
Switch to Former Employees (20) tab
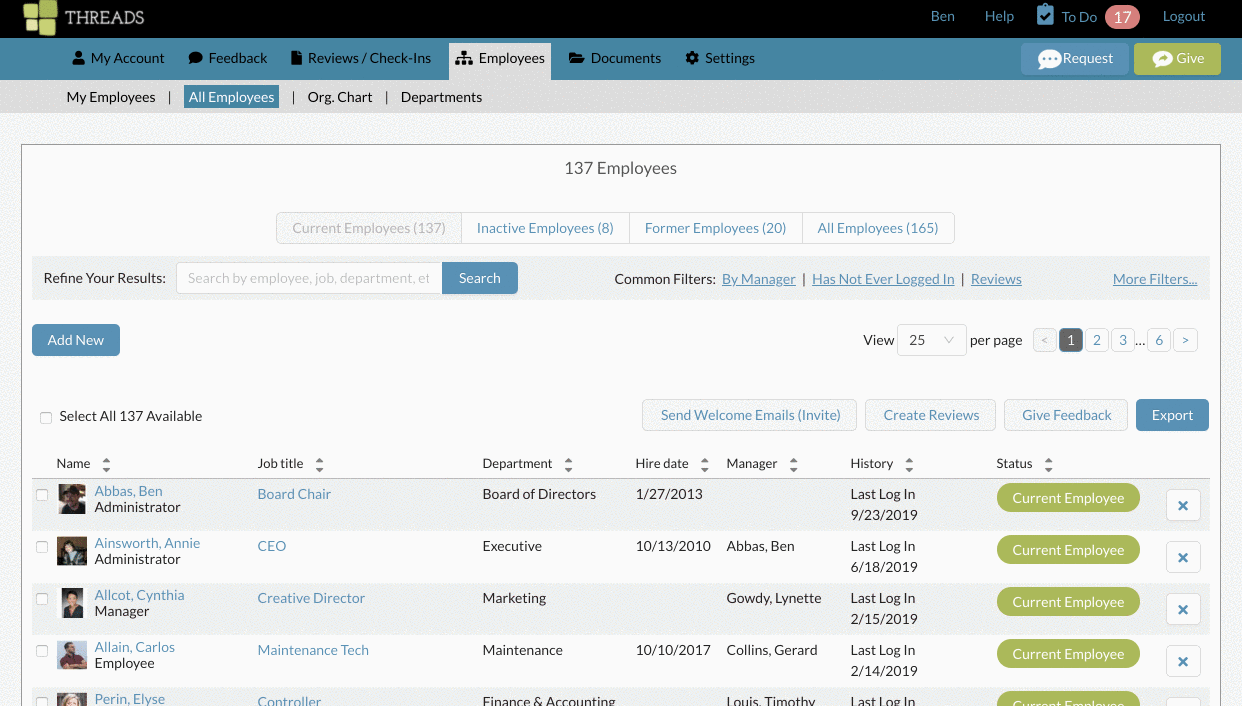point(715,228)
